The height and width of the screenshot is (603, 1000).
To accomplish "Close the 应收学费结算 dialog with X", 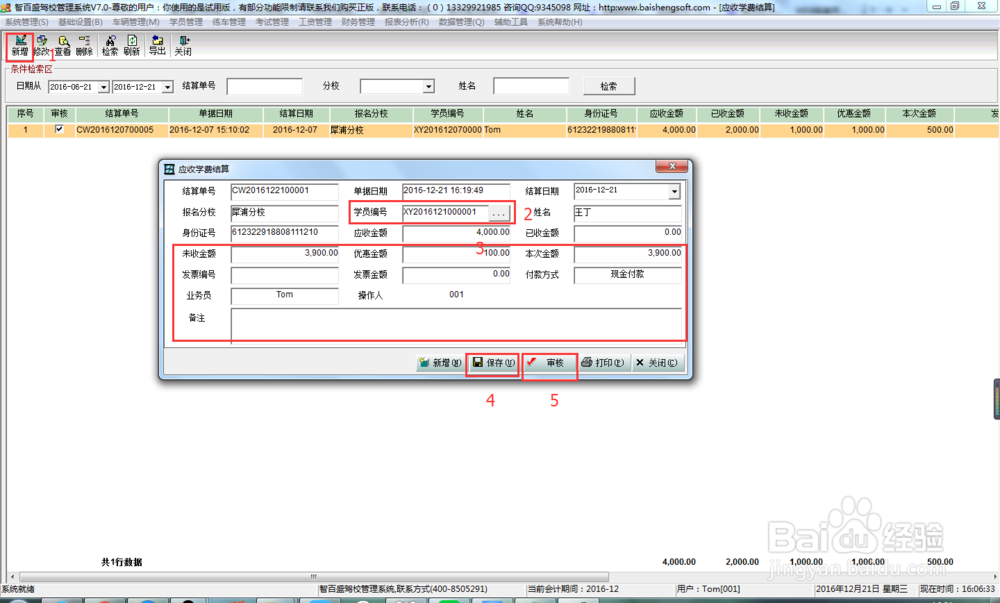I will (672, 166).
